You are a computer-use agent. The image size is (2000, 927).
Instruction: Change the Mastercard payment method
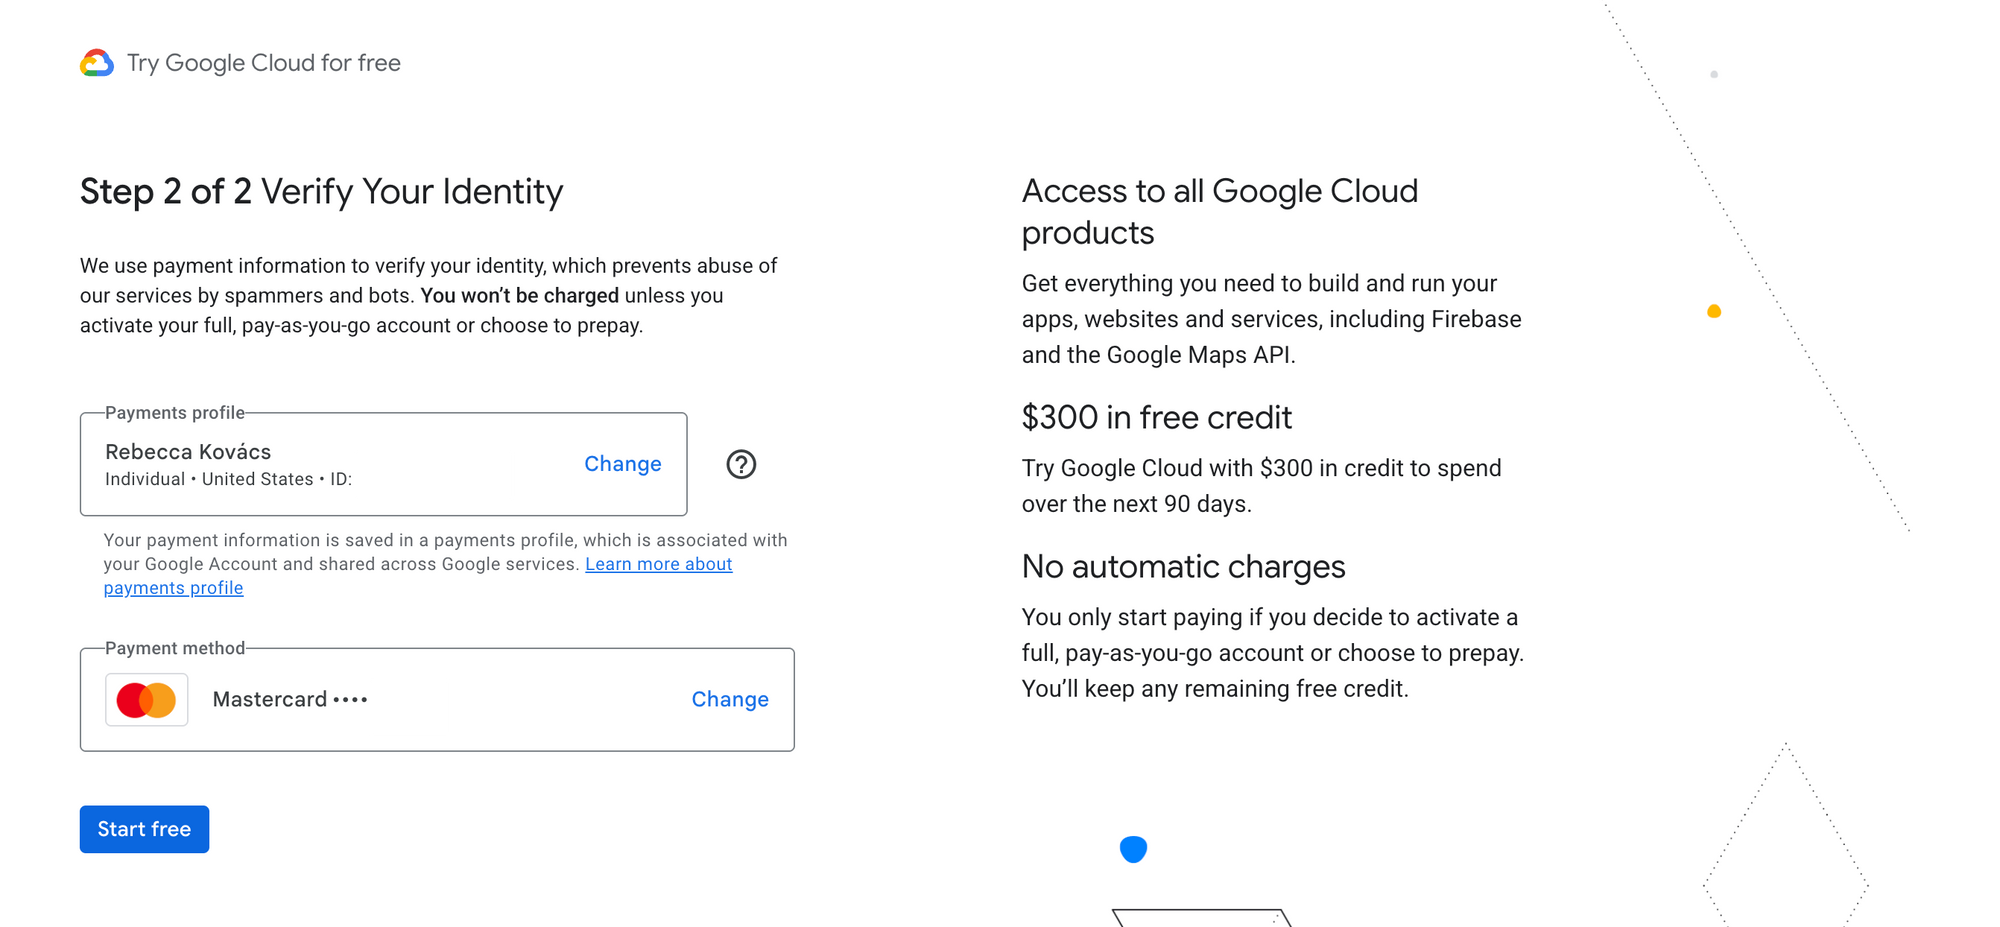(x=730, y=700)
